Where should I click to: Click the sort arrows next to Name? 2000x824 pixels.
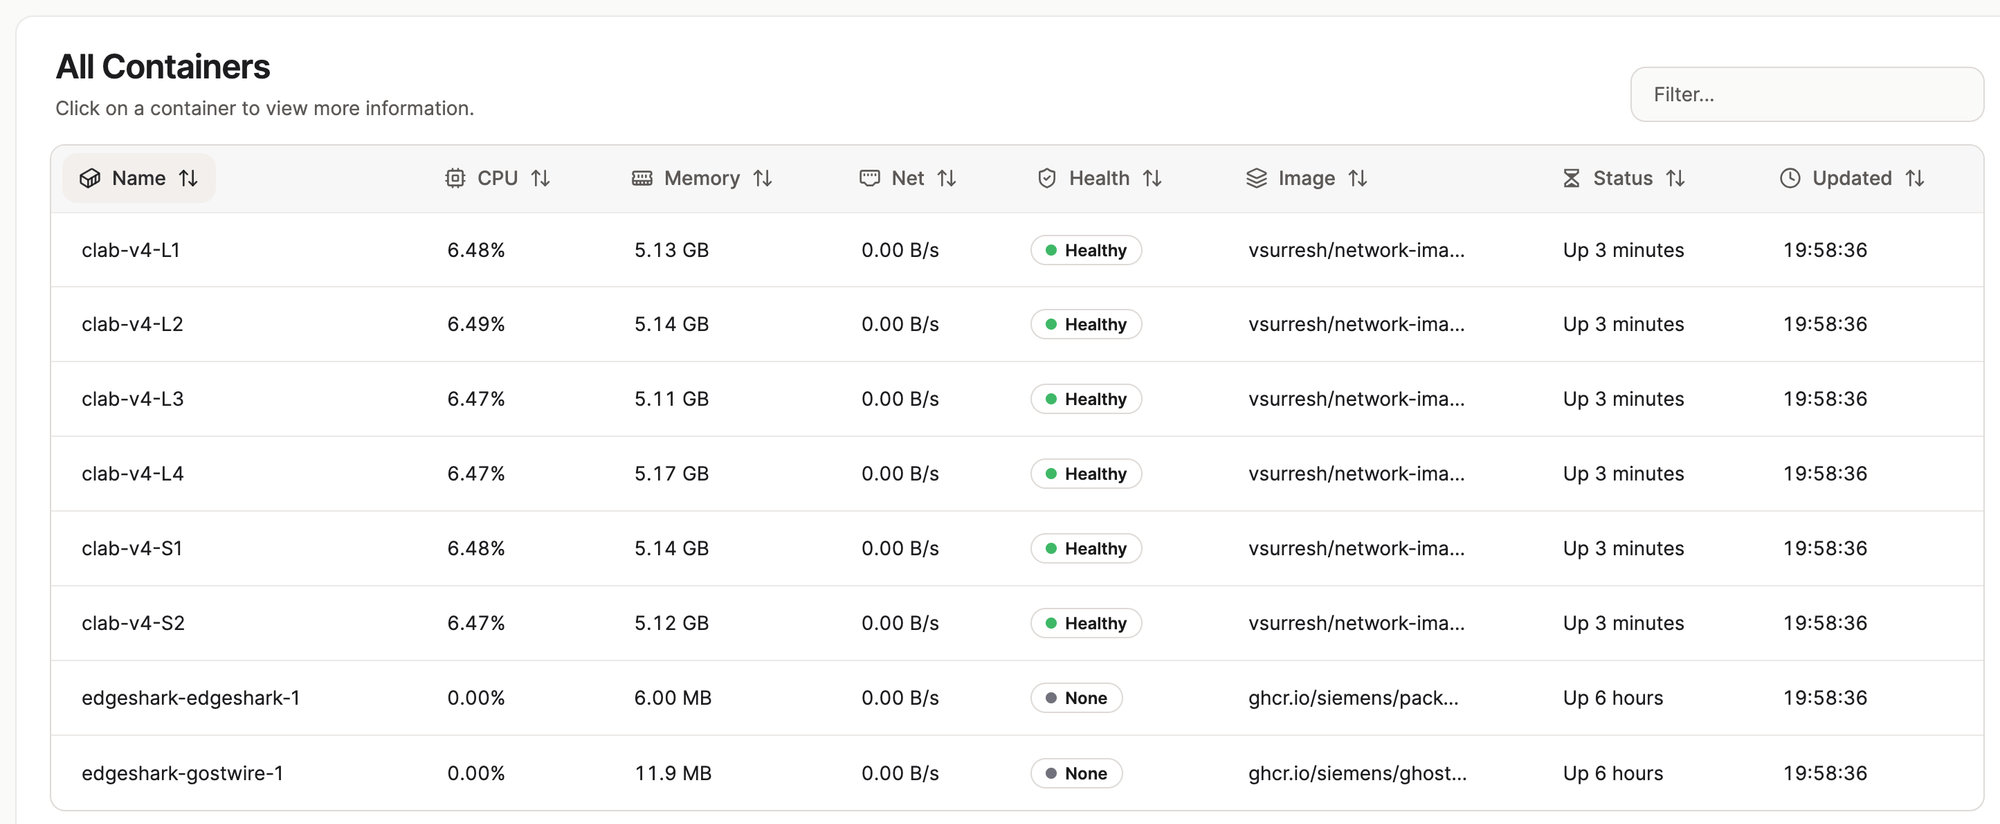pyautogui.click(x=188, y=178)
